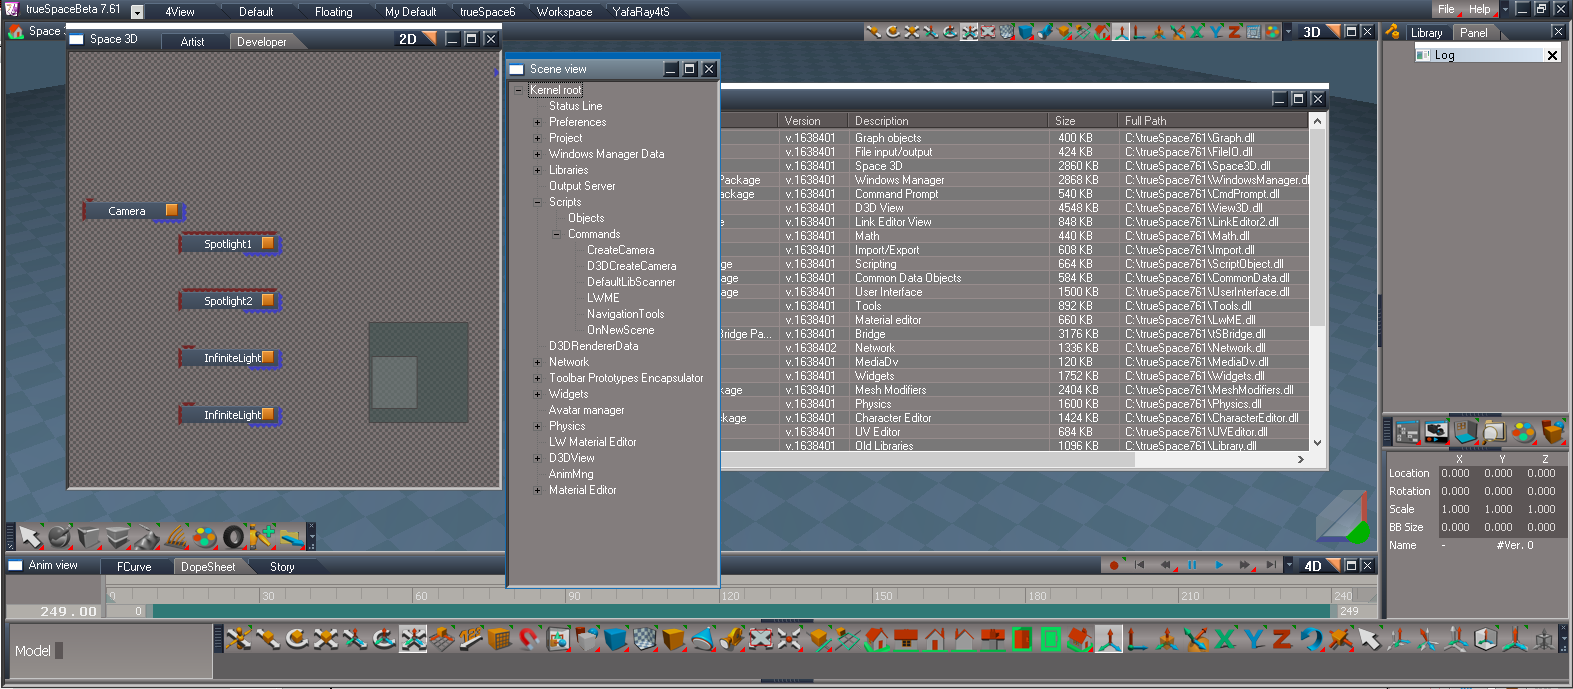Click the library list vertical scrollbar
This screenshot has height=689, width=1573.
[1317, 282]
